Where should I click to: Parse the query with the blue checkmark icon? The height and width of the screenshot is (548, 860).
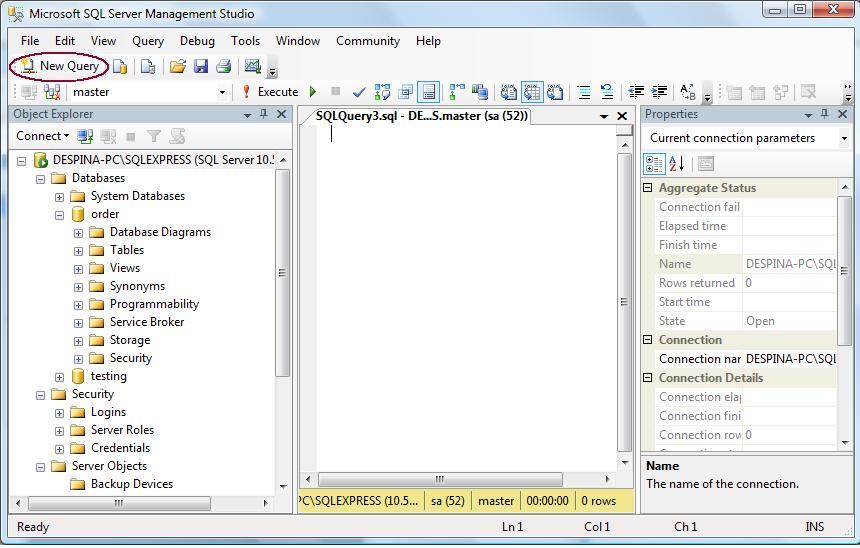click(359, 92)
